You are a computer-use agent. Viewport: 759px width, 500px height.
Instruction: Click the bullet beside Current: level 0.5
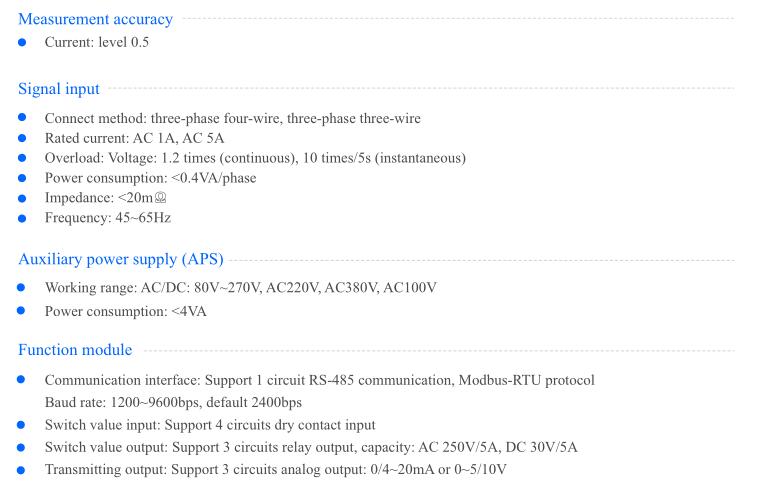[x=22, y=43]
